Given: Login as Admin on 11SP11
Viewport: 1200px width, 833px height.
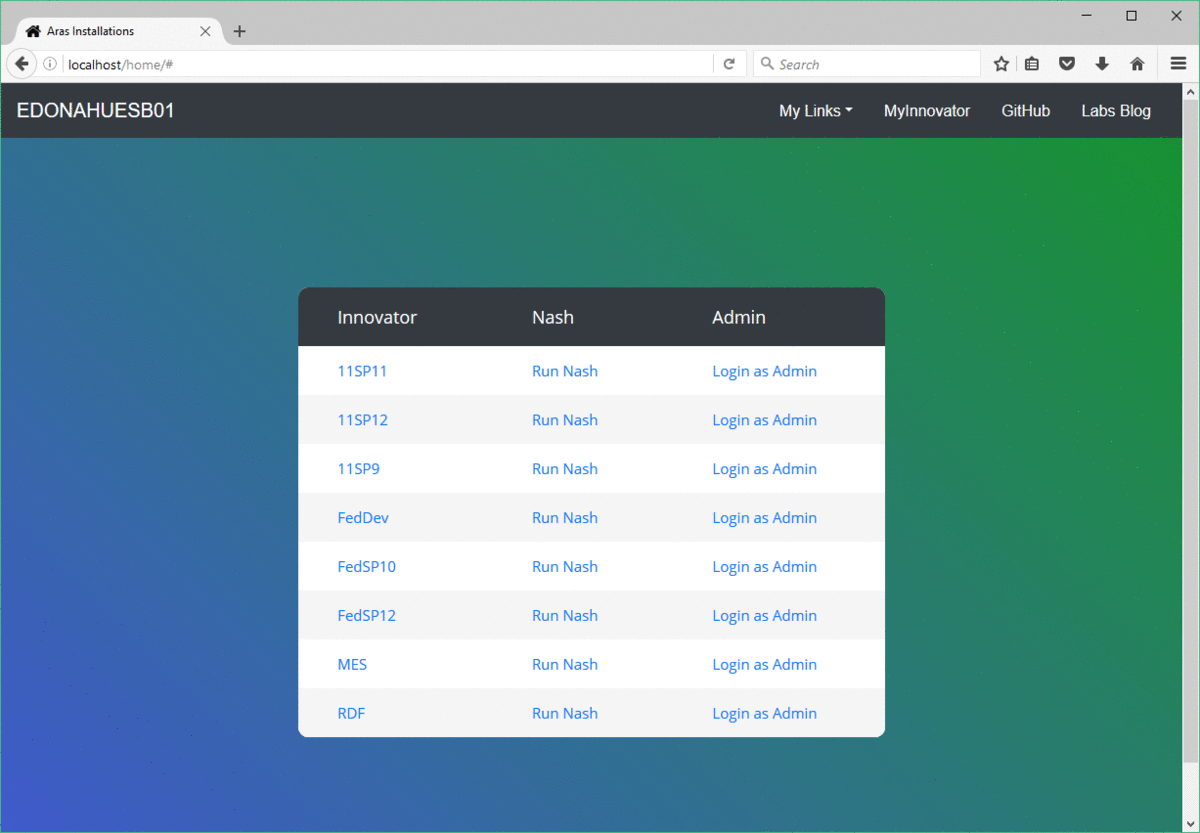Looking at the screenshot, I should click(x=764, y=371).
